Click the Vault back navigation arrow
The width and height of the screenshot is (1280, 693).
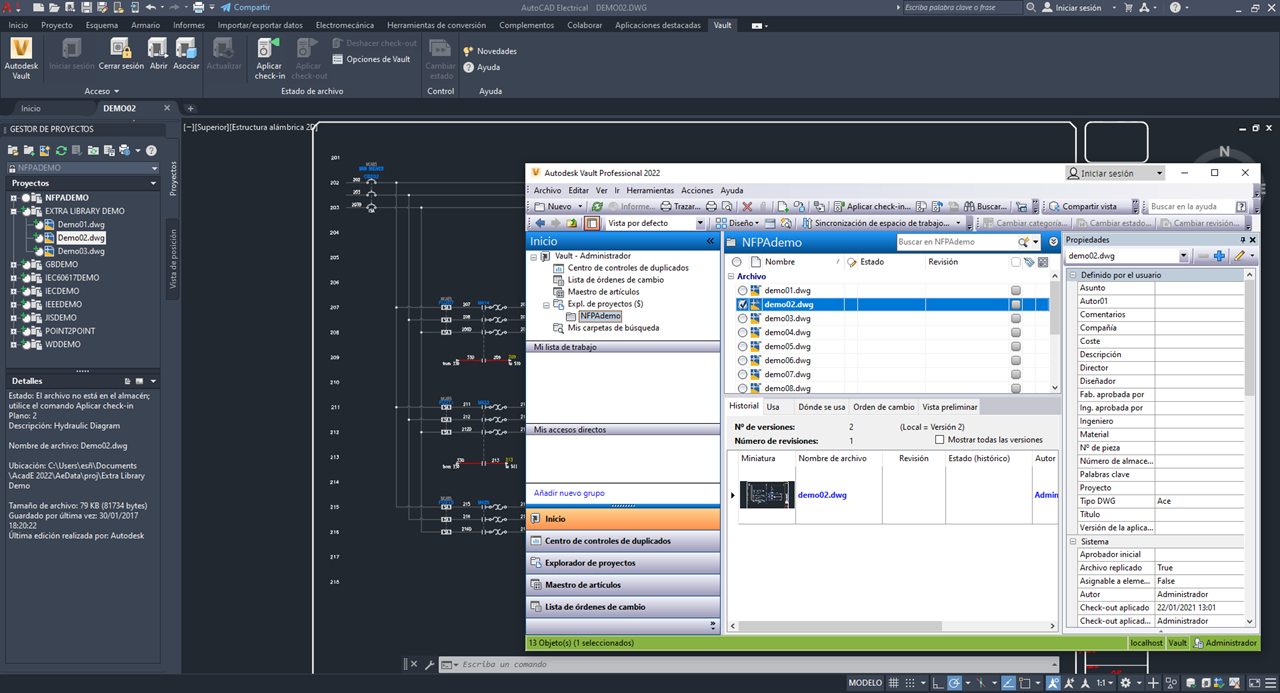click(x=540, y=223)
